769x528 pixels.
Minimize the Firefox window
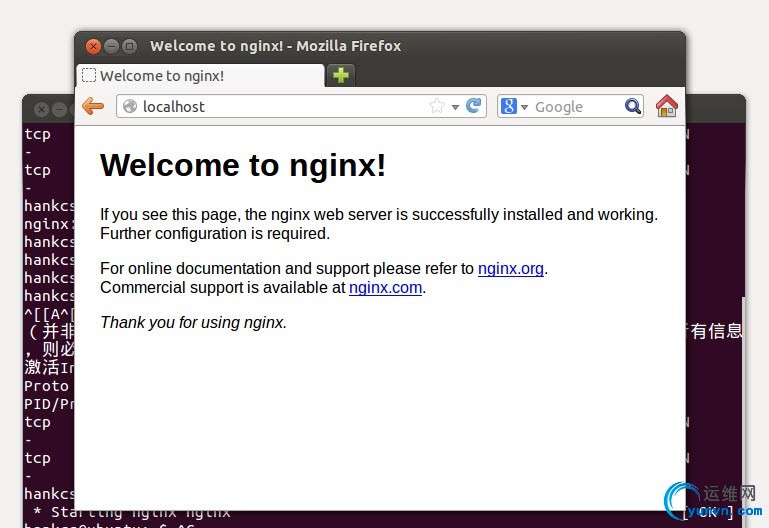(x=111, y=46)
